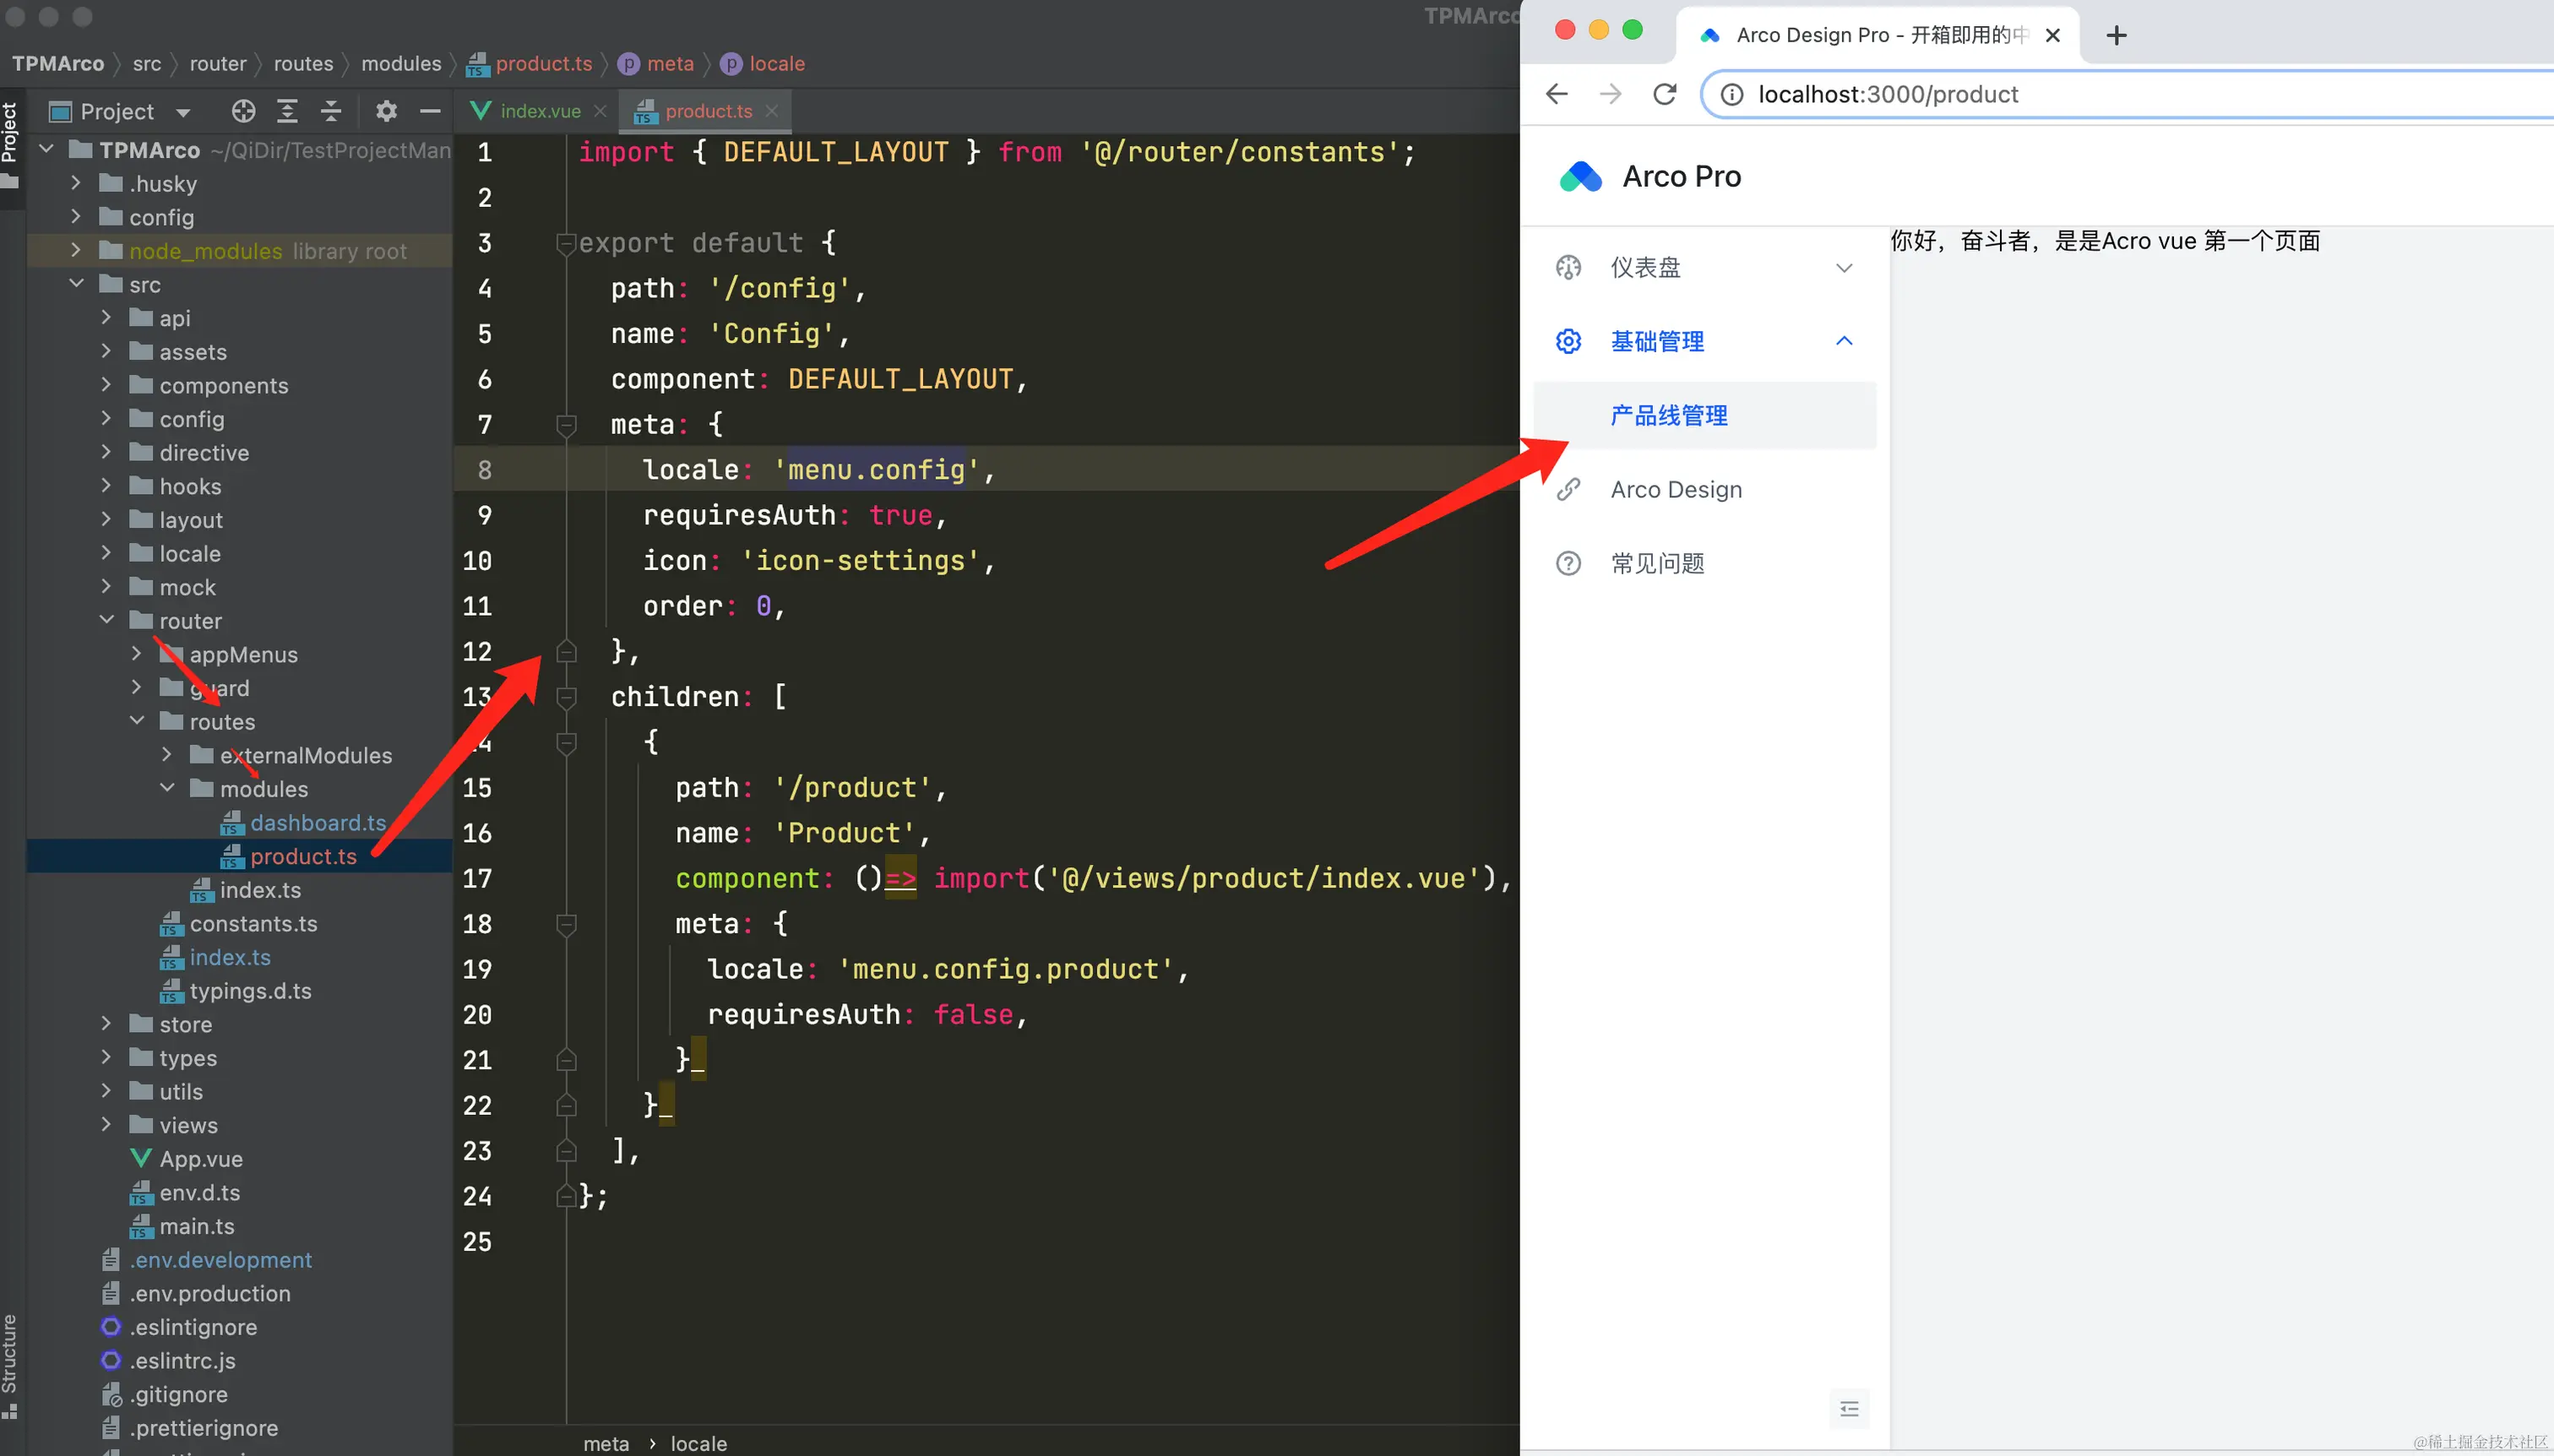The width and height of the screenshot is (2554, 1456).
Task: Fold the export default block gutter marker
Action: tap(566, 243)
